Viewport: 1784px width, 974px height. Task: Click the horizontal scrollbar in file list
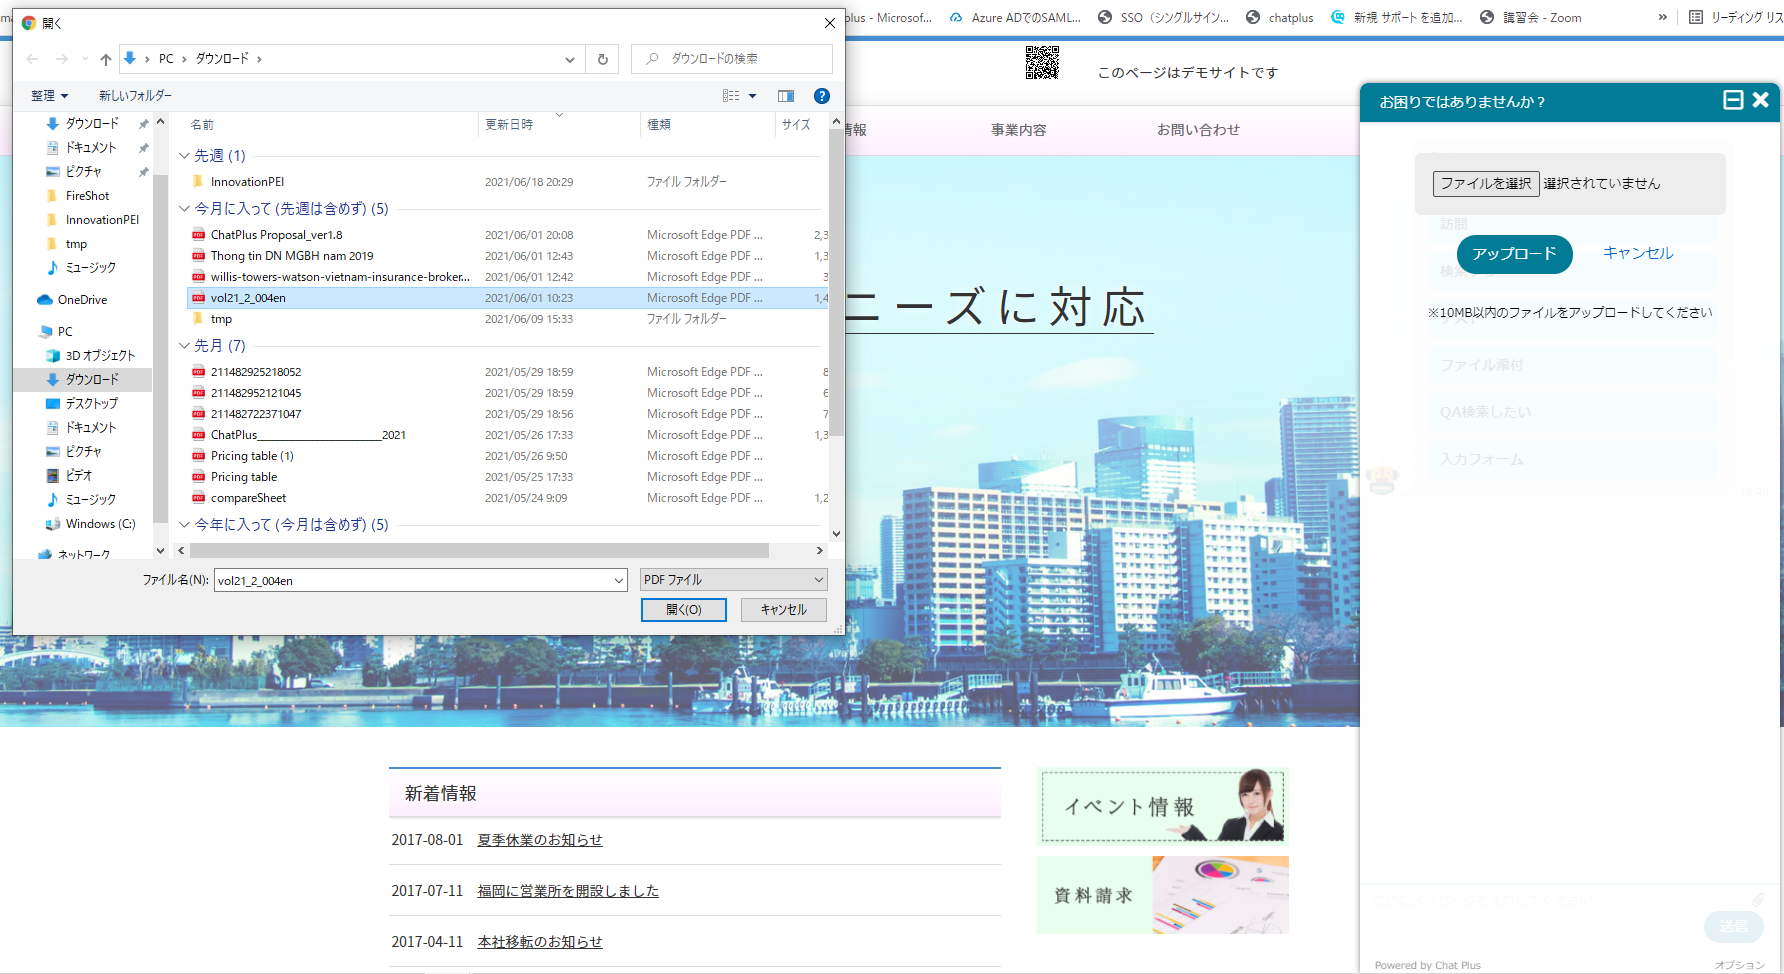point(480,551)
